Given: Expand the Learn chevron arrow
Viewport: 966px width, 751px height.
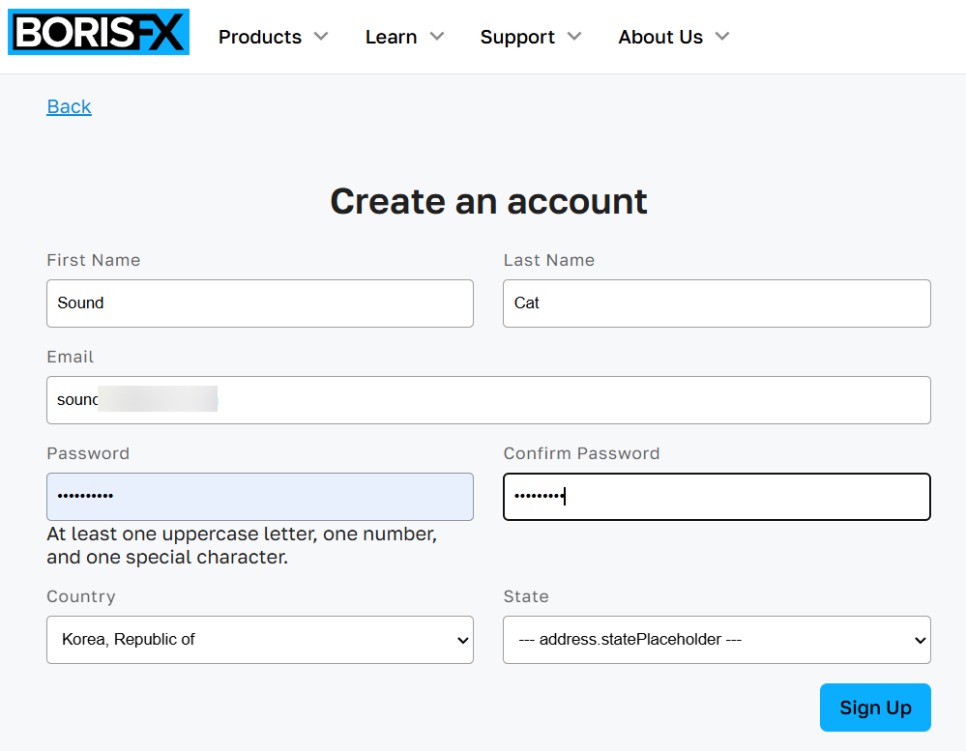Looking at the screenshot, I should click(437, 36).
